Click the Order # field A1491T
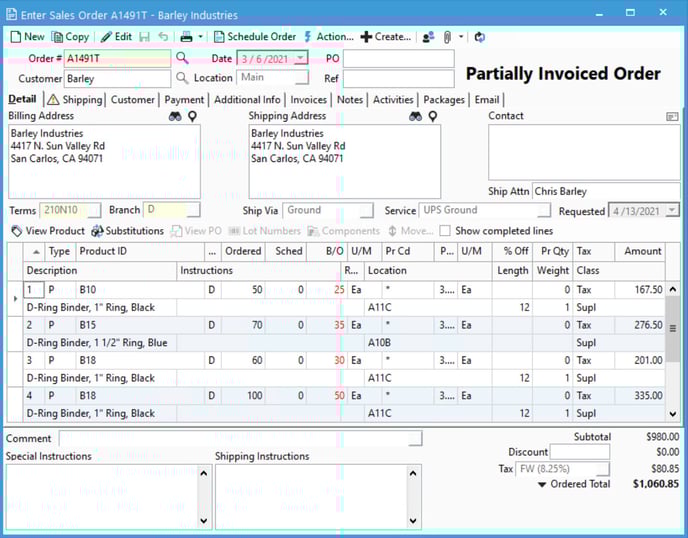This screenshot has width=688, height=538. point(118,58)
